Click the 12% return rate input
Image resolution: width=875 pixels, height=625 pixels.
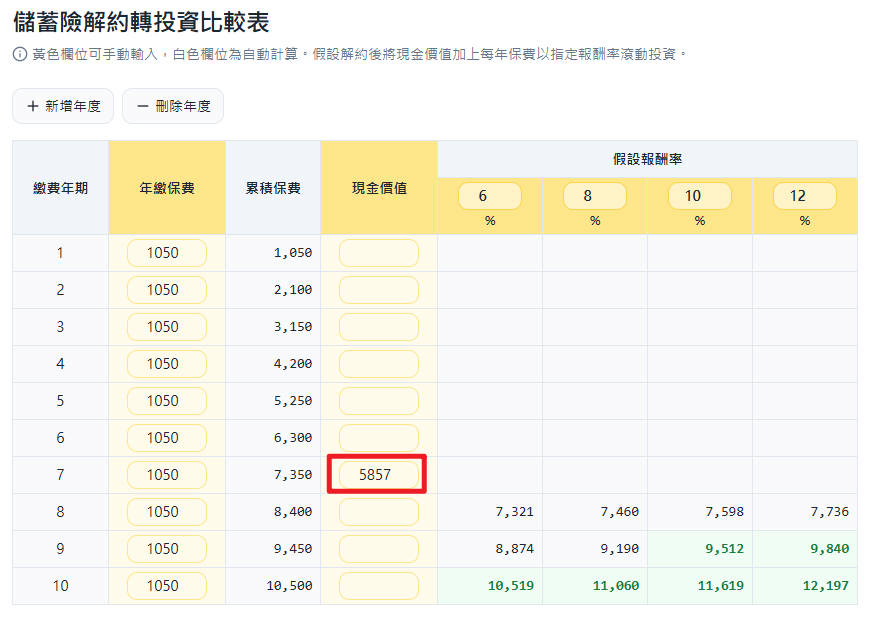(804, 196)
